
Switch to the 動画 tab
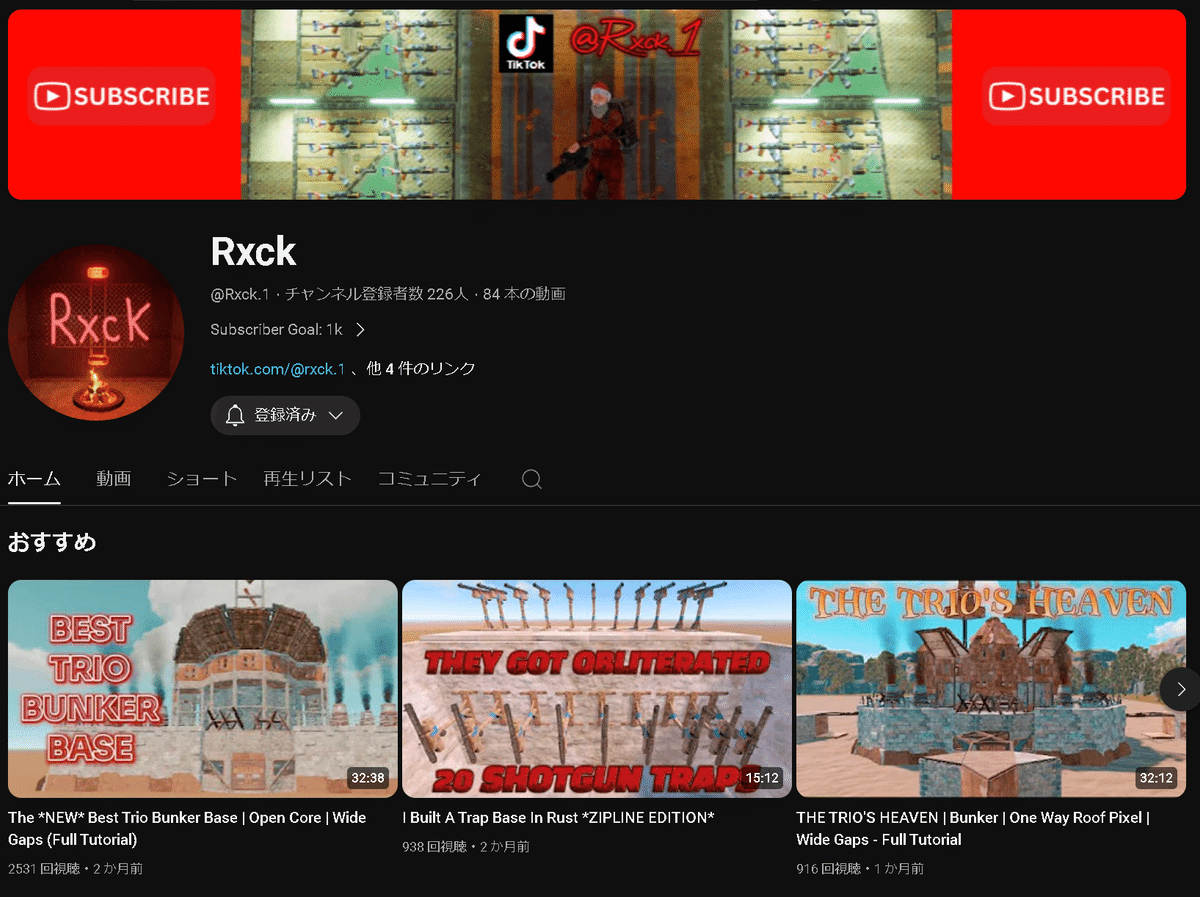(x=113, y=479)
